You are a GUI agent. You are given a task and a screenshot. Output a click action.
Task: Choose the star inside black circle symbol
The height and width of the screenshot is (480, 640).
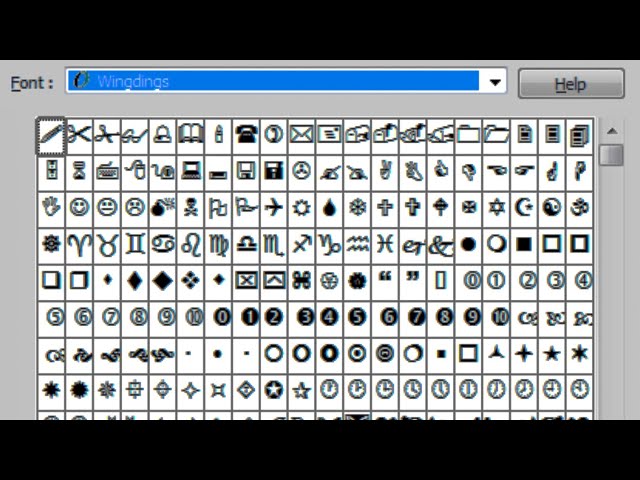[273, 390]
